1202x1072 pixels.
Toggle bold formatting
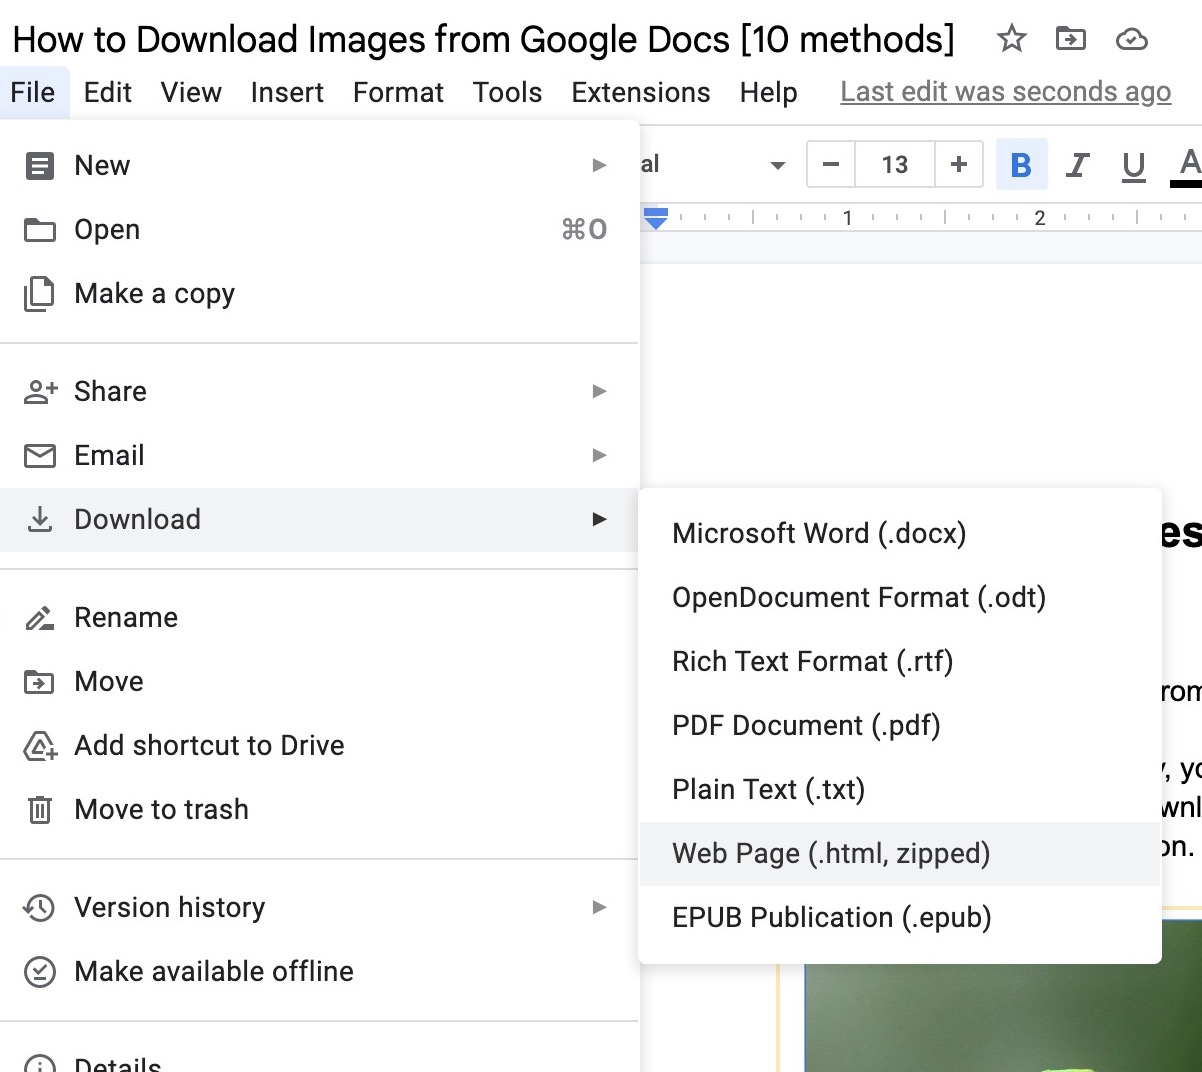click(1022, 165)
